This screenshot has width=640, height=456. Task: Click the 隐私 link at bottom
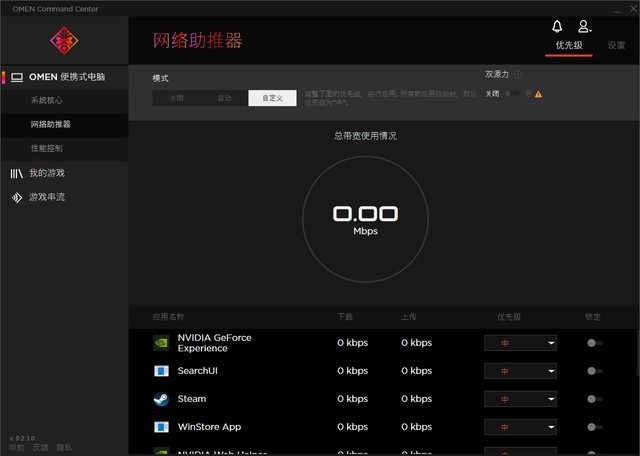64,448
